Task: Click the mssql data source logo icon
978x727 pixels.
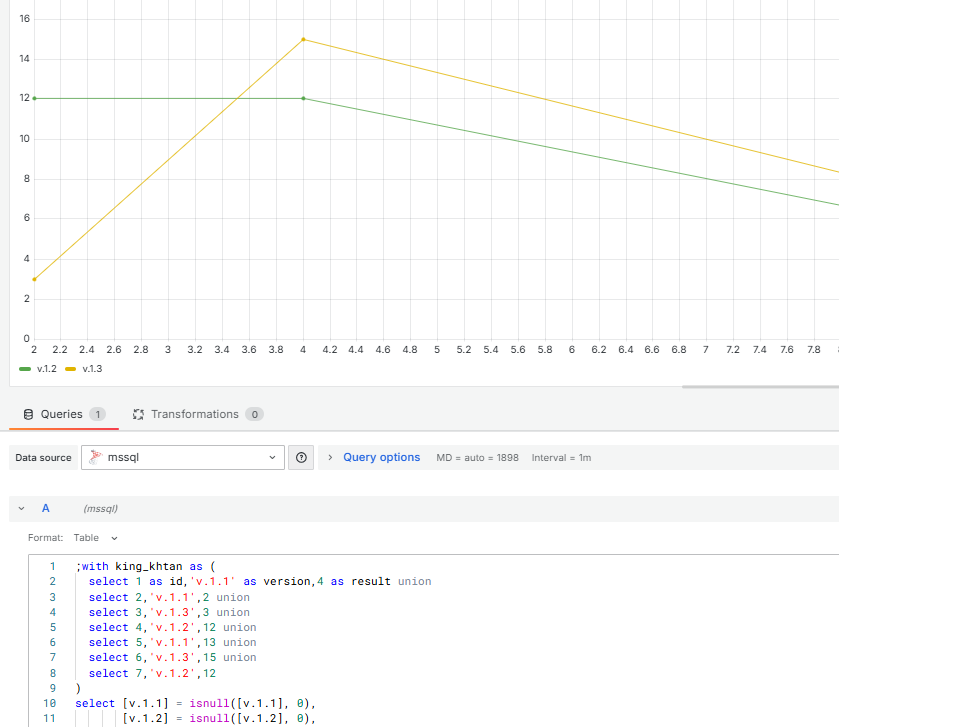Action: click(x=95, y=457)
